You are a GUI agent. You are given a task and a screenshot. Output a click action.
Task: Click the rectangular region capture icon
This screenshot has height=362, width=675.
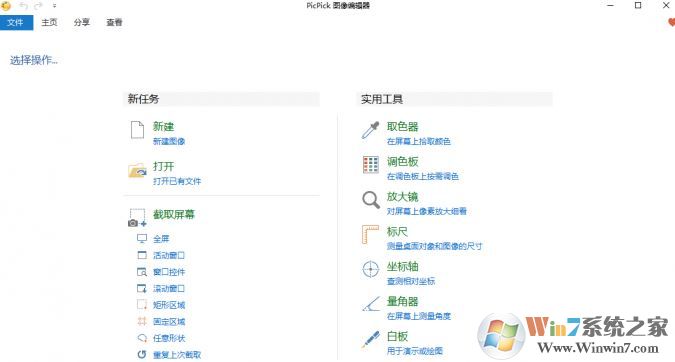[x=142, y=305]
